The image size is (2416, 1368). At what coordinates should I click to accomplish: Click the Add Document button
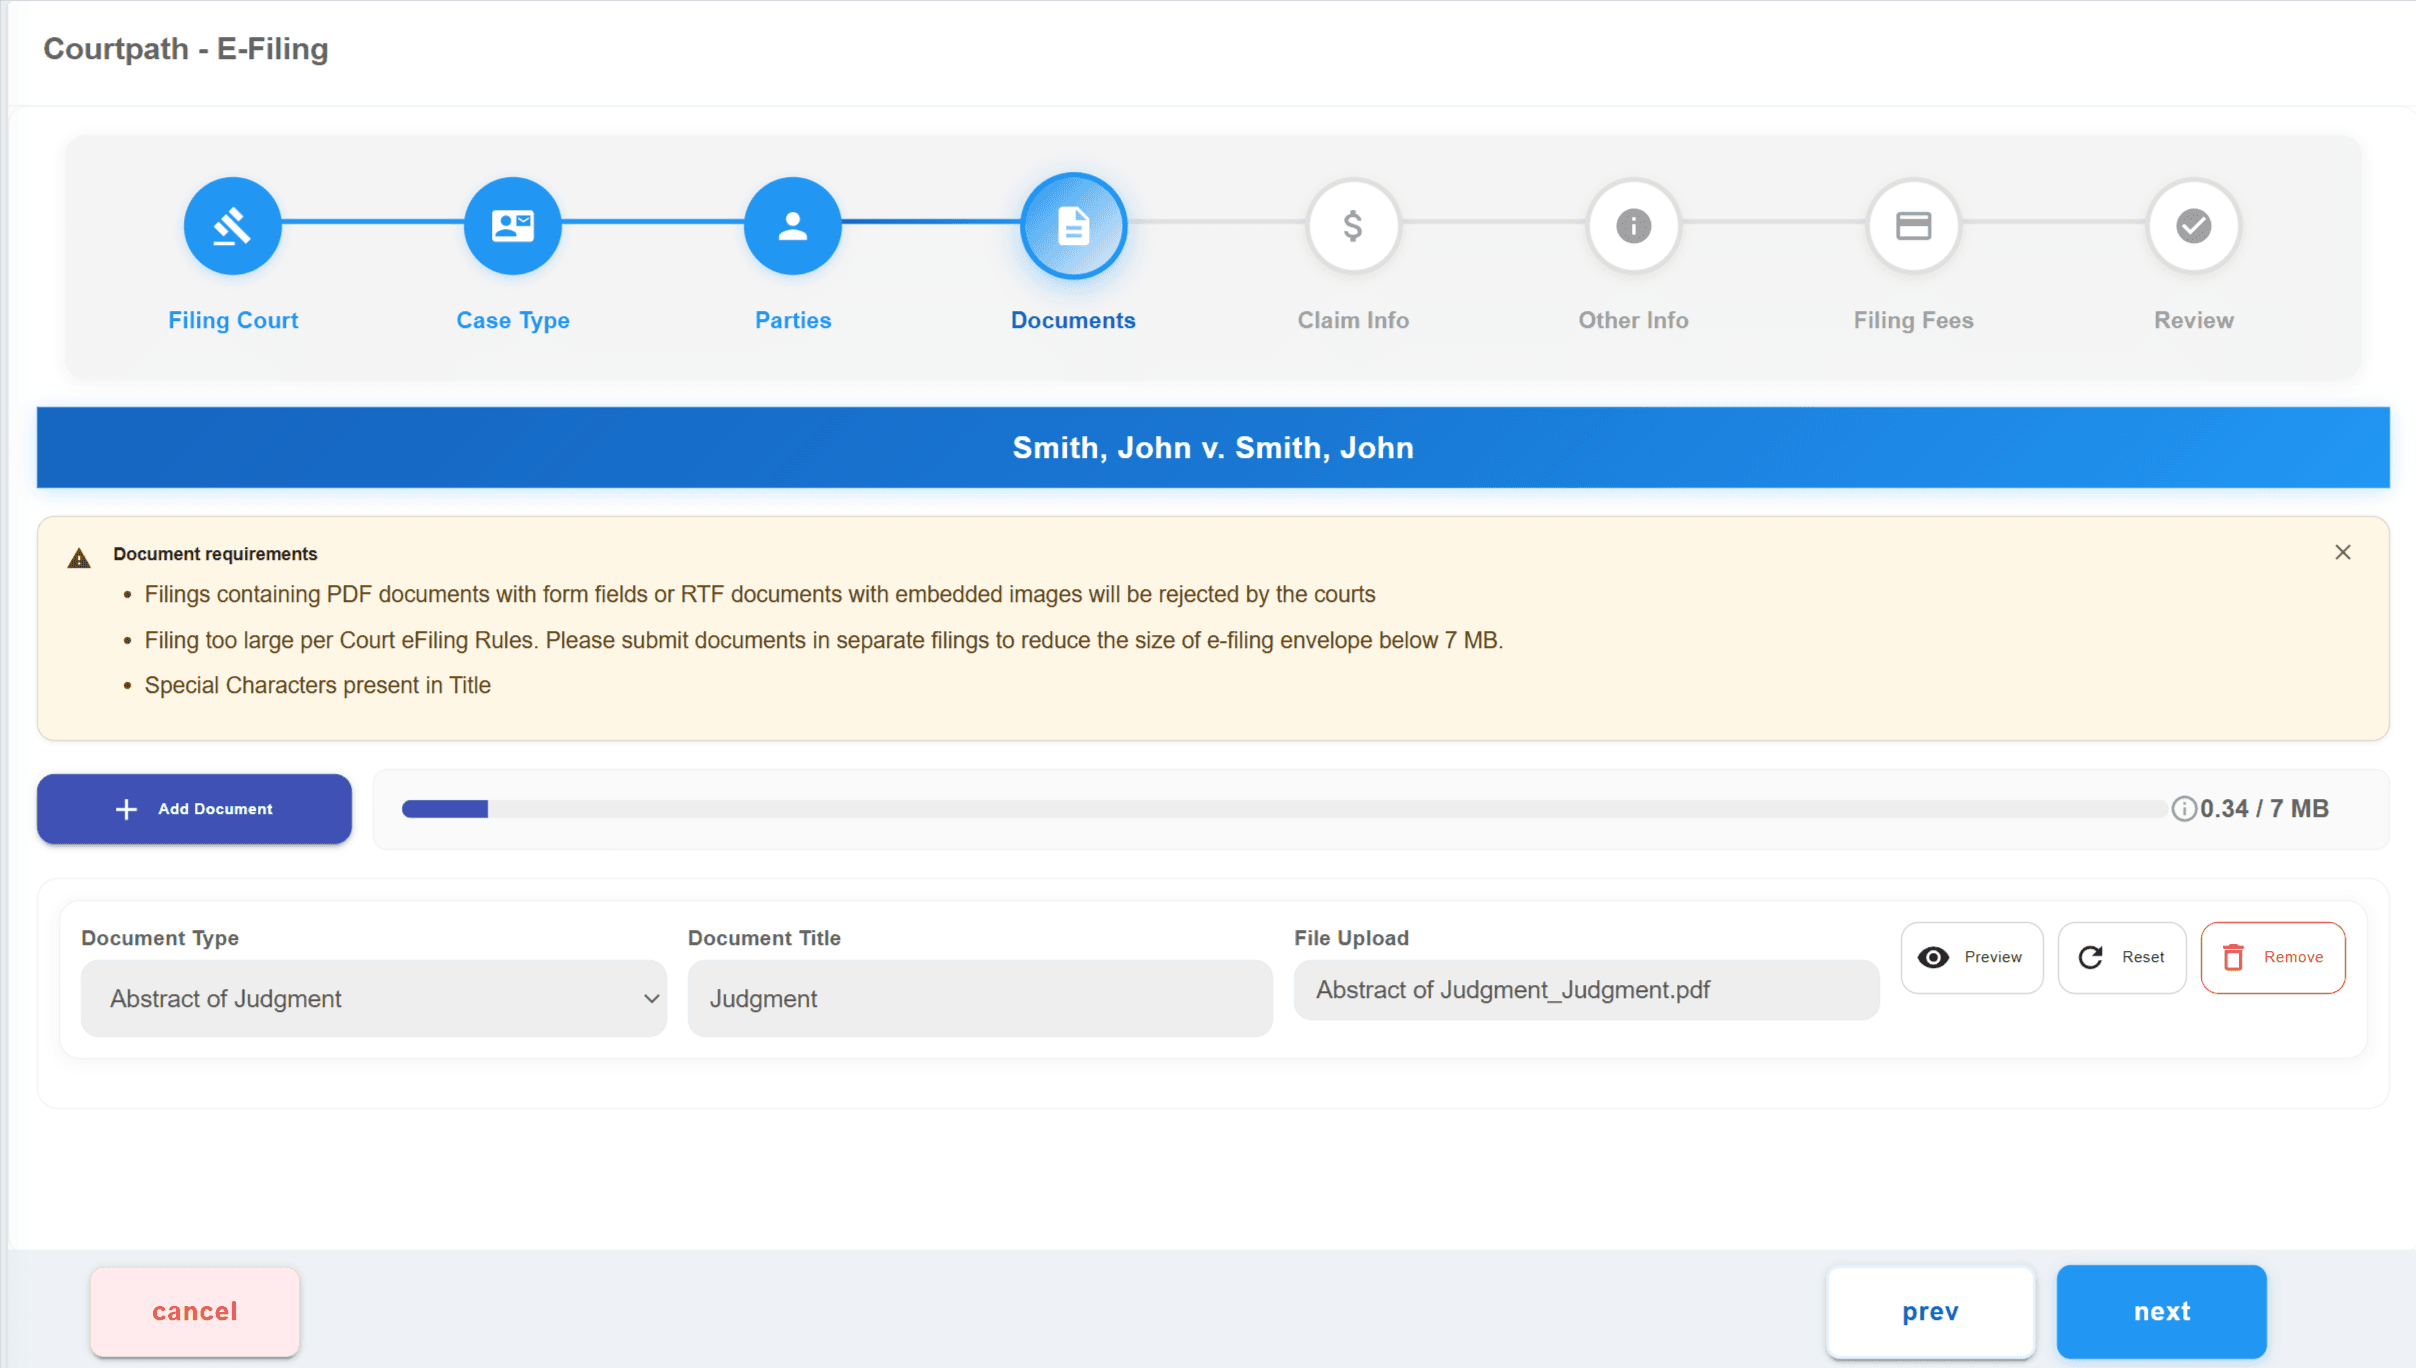193,808
